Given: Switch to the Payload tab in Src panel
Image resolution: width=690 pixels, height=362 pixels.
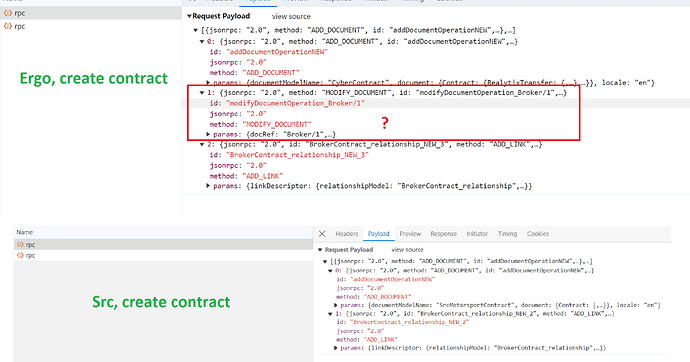Looking at the screenshot, I should [x=378, y=234].
